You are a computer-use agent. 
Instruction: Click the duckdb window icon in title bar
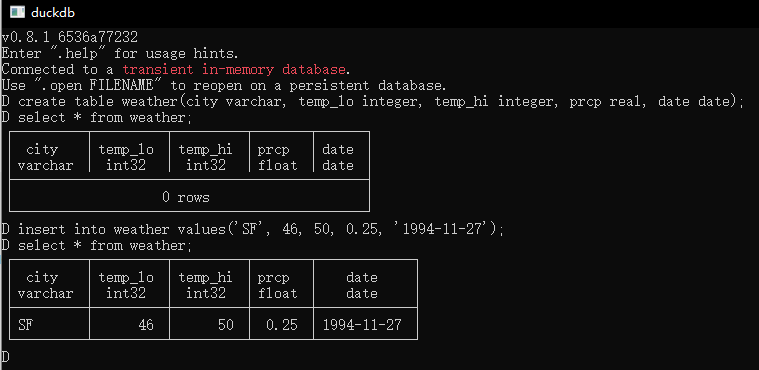(x=17, y=12)
